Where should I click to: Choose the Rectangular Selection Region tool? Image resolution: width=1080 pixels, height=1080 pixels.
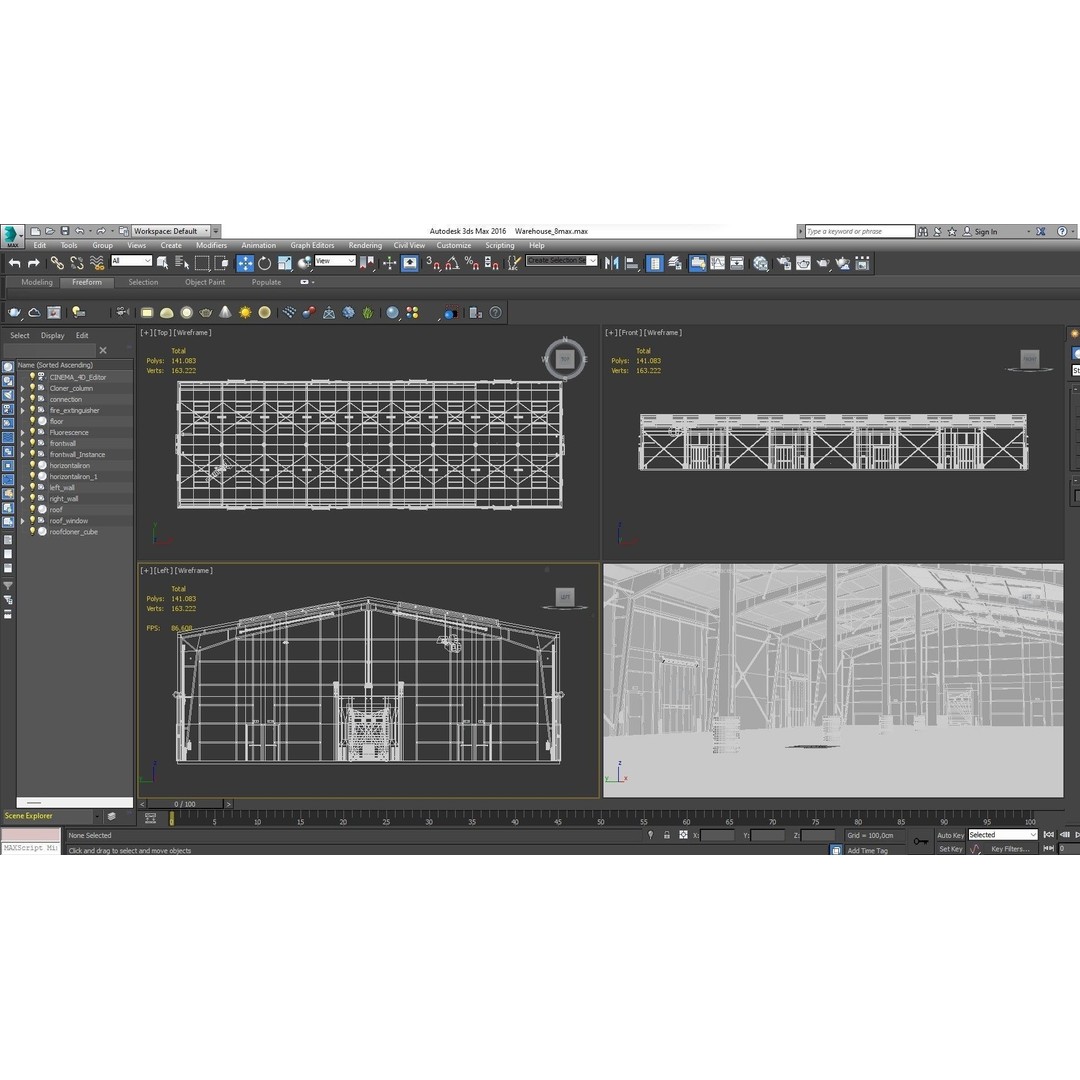click(x=202, y=263)
